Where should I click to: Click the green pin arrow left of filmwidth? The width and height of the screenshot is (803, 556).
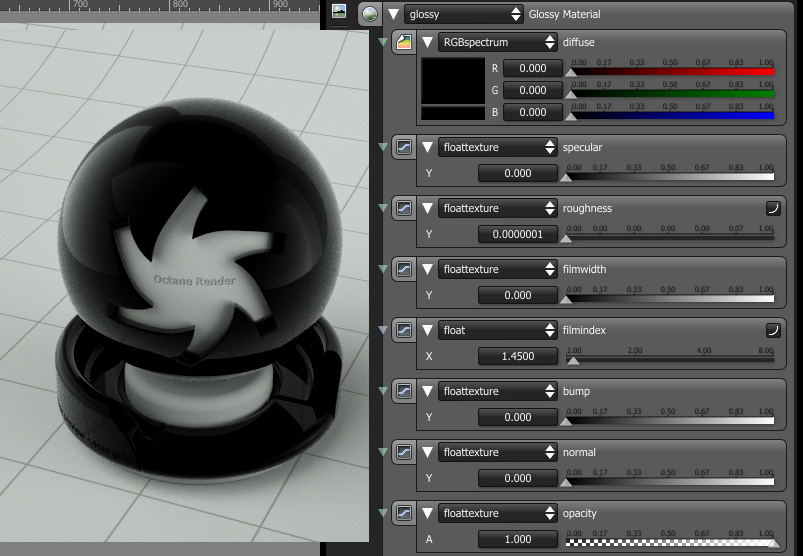[383, 269]
